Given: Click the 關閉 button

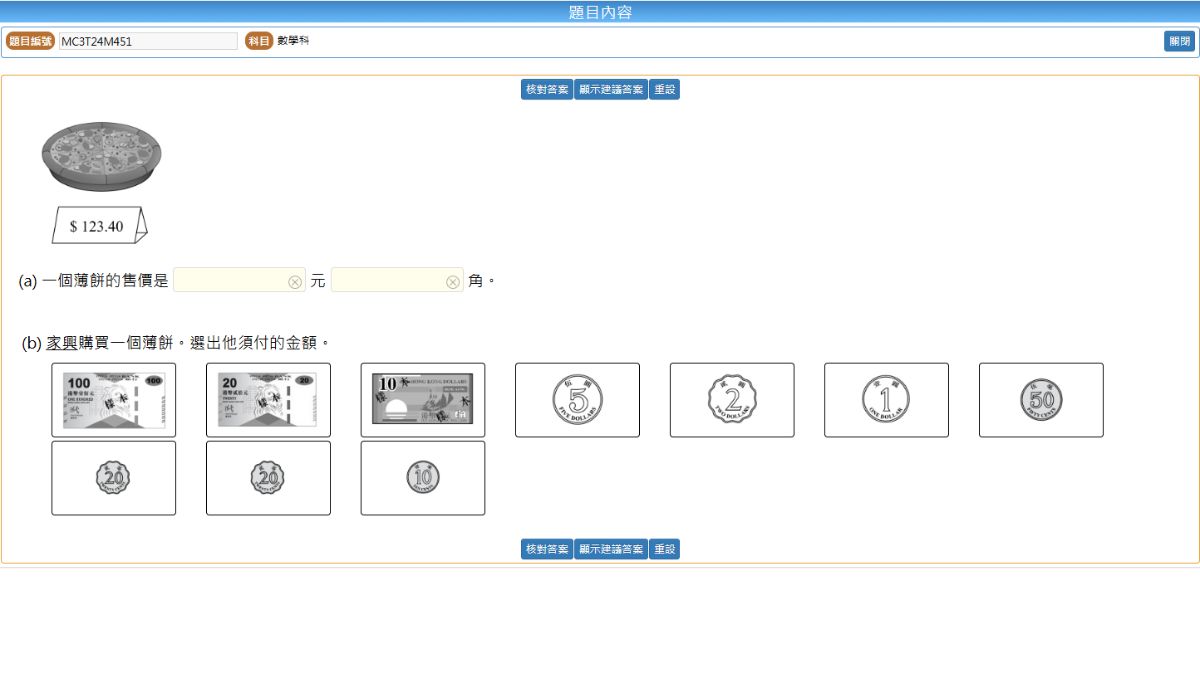Looking at the screenshot, I should [1180, 42].
